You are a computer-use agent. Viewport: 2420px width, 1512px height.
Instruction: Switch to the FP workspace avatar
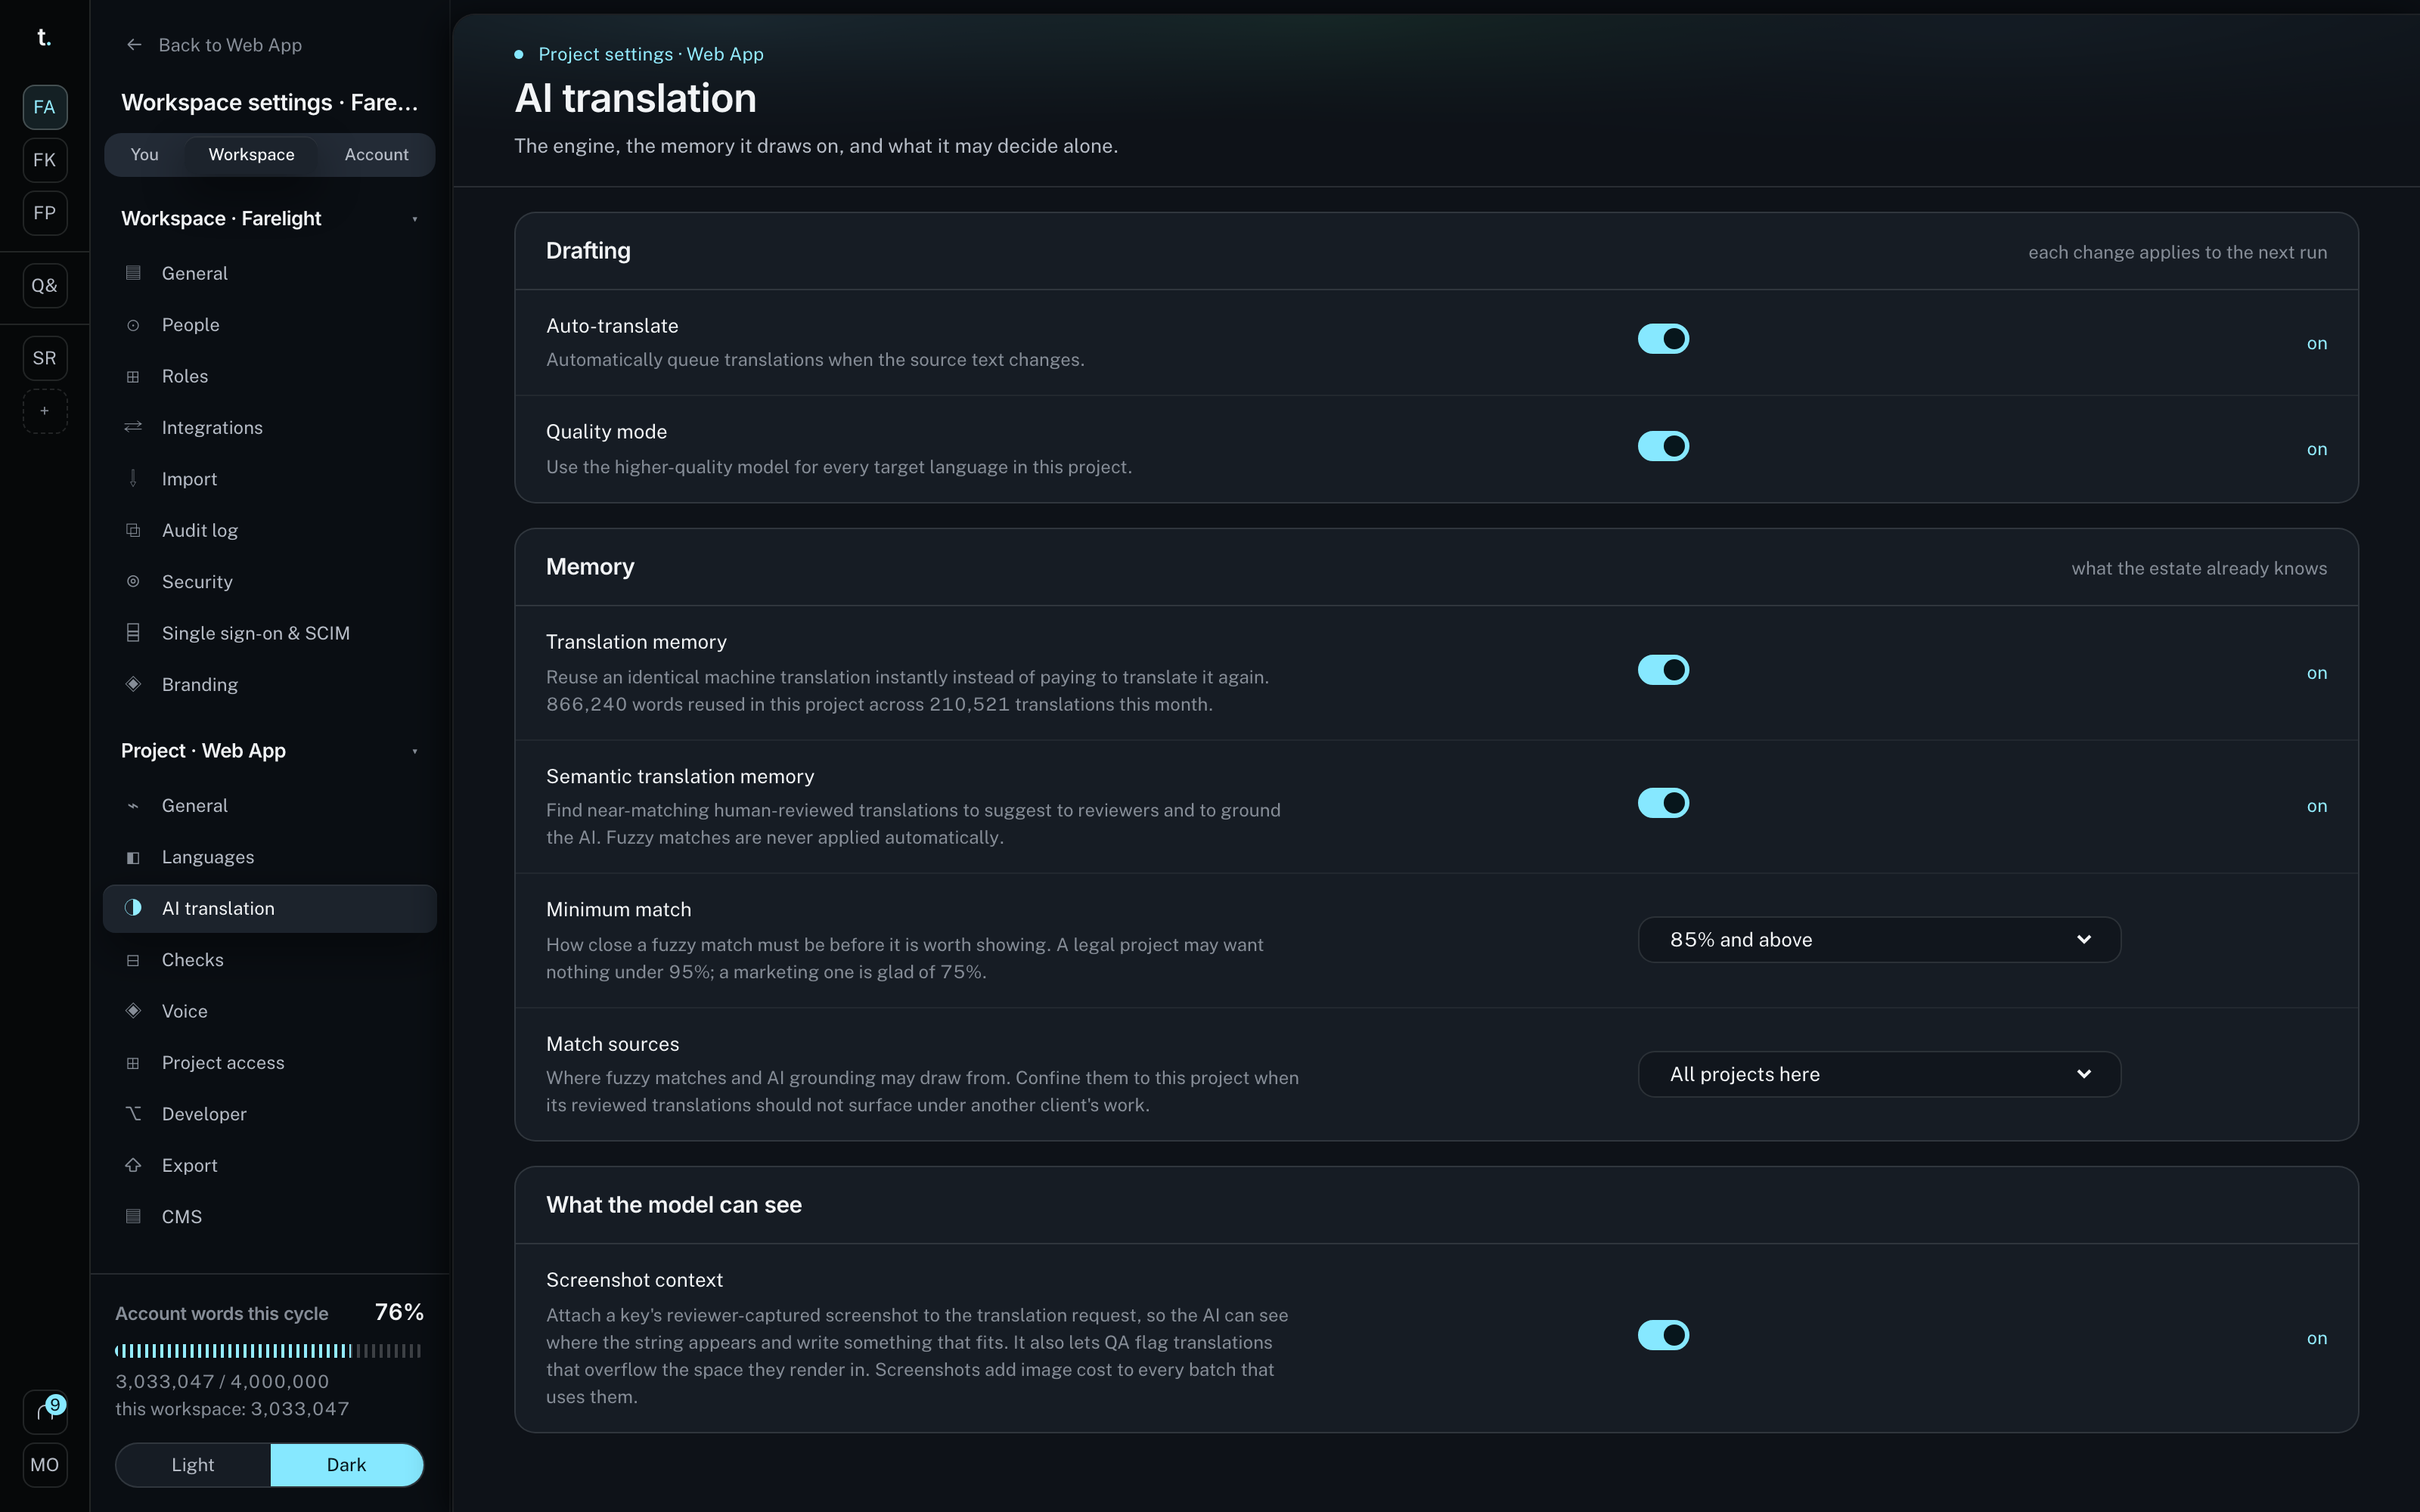click(45, 213)
